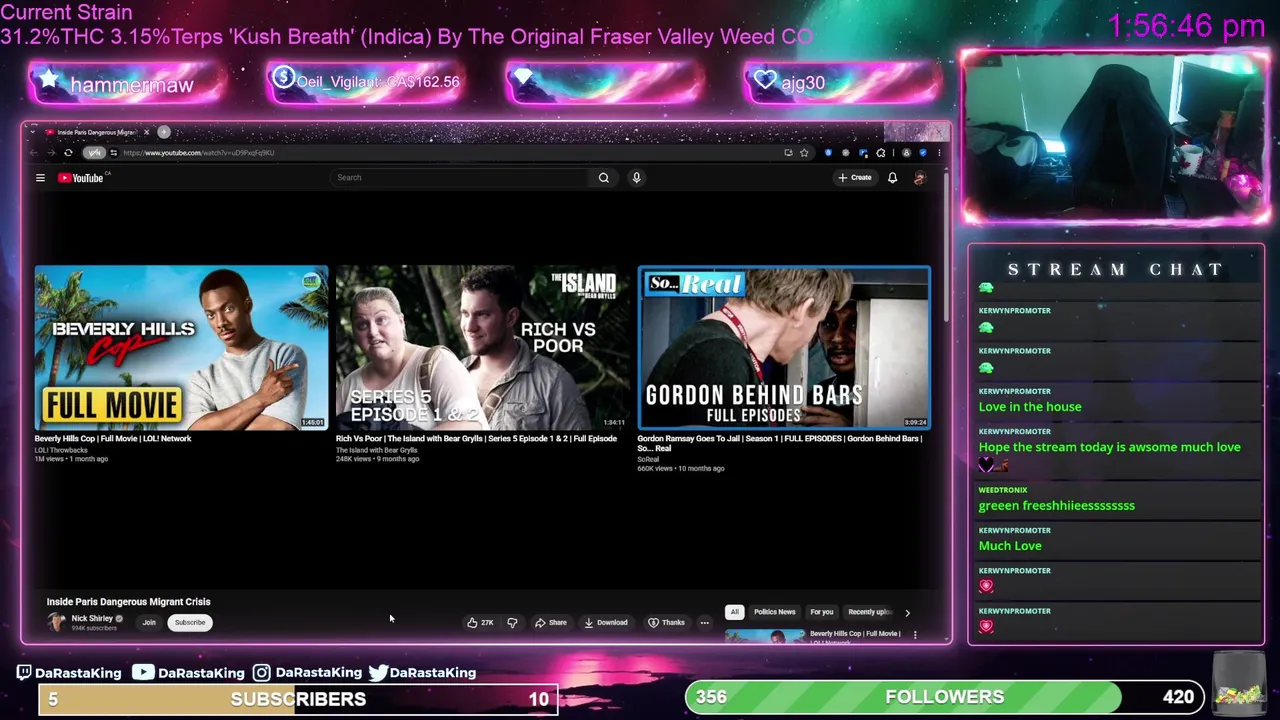Go back in the browser
The image size is (1280, 720).
[x=33, y=153]
